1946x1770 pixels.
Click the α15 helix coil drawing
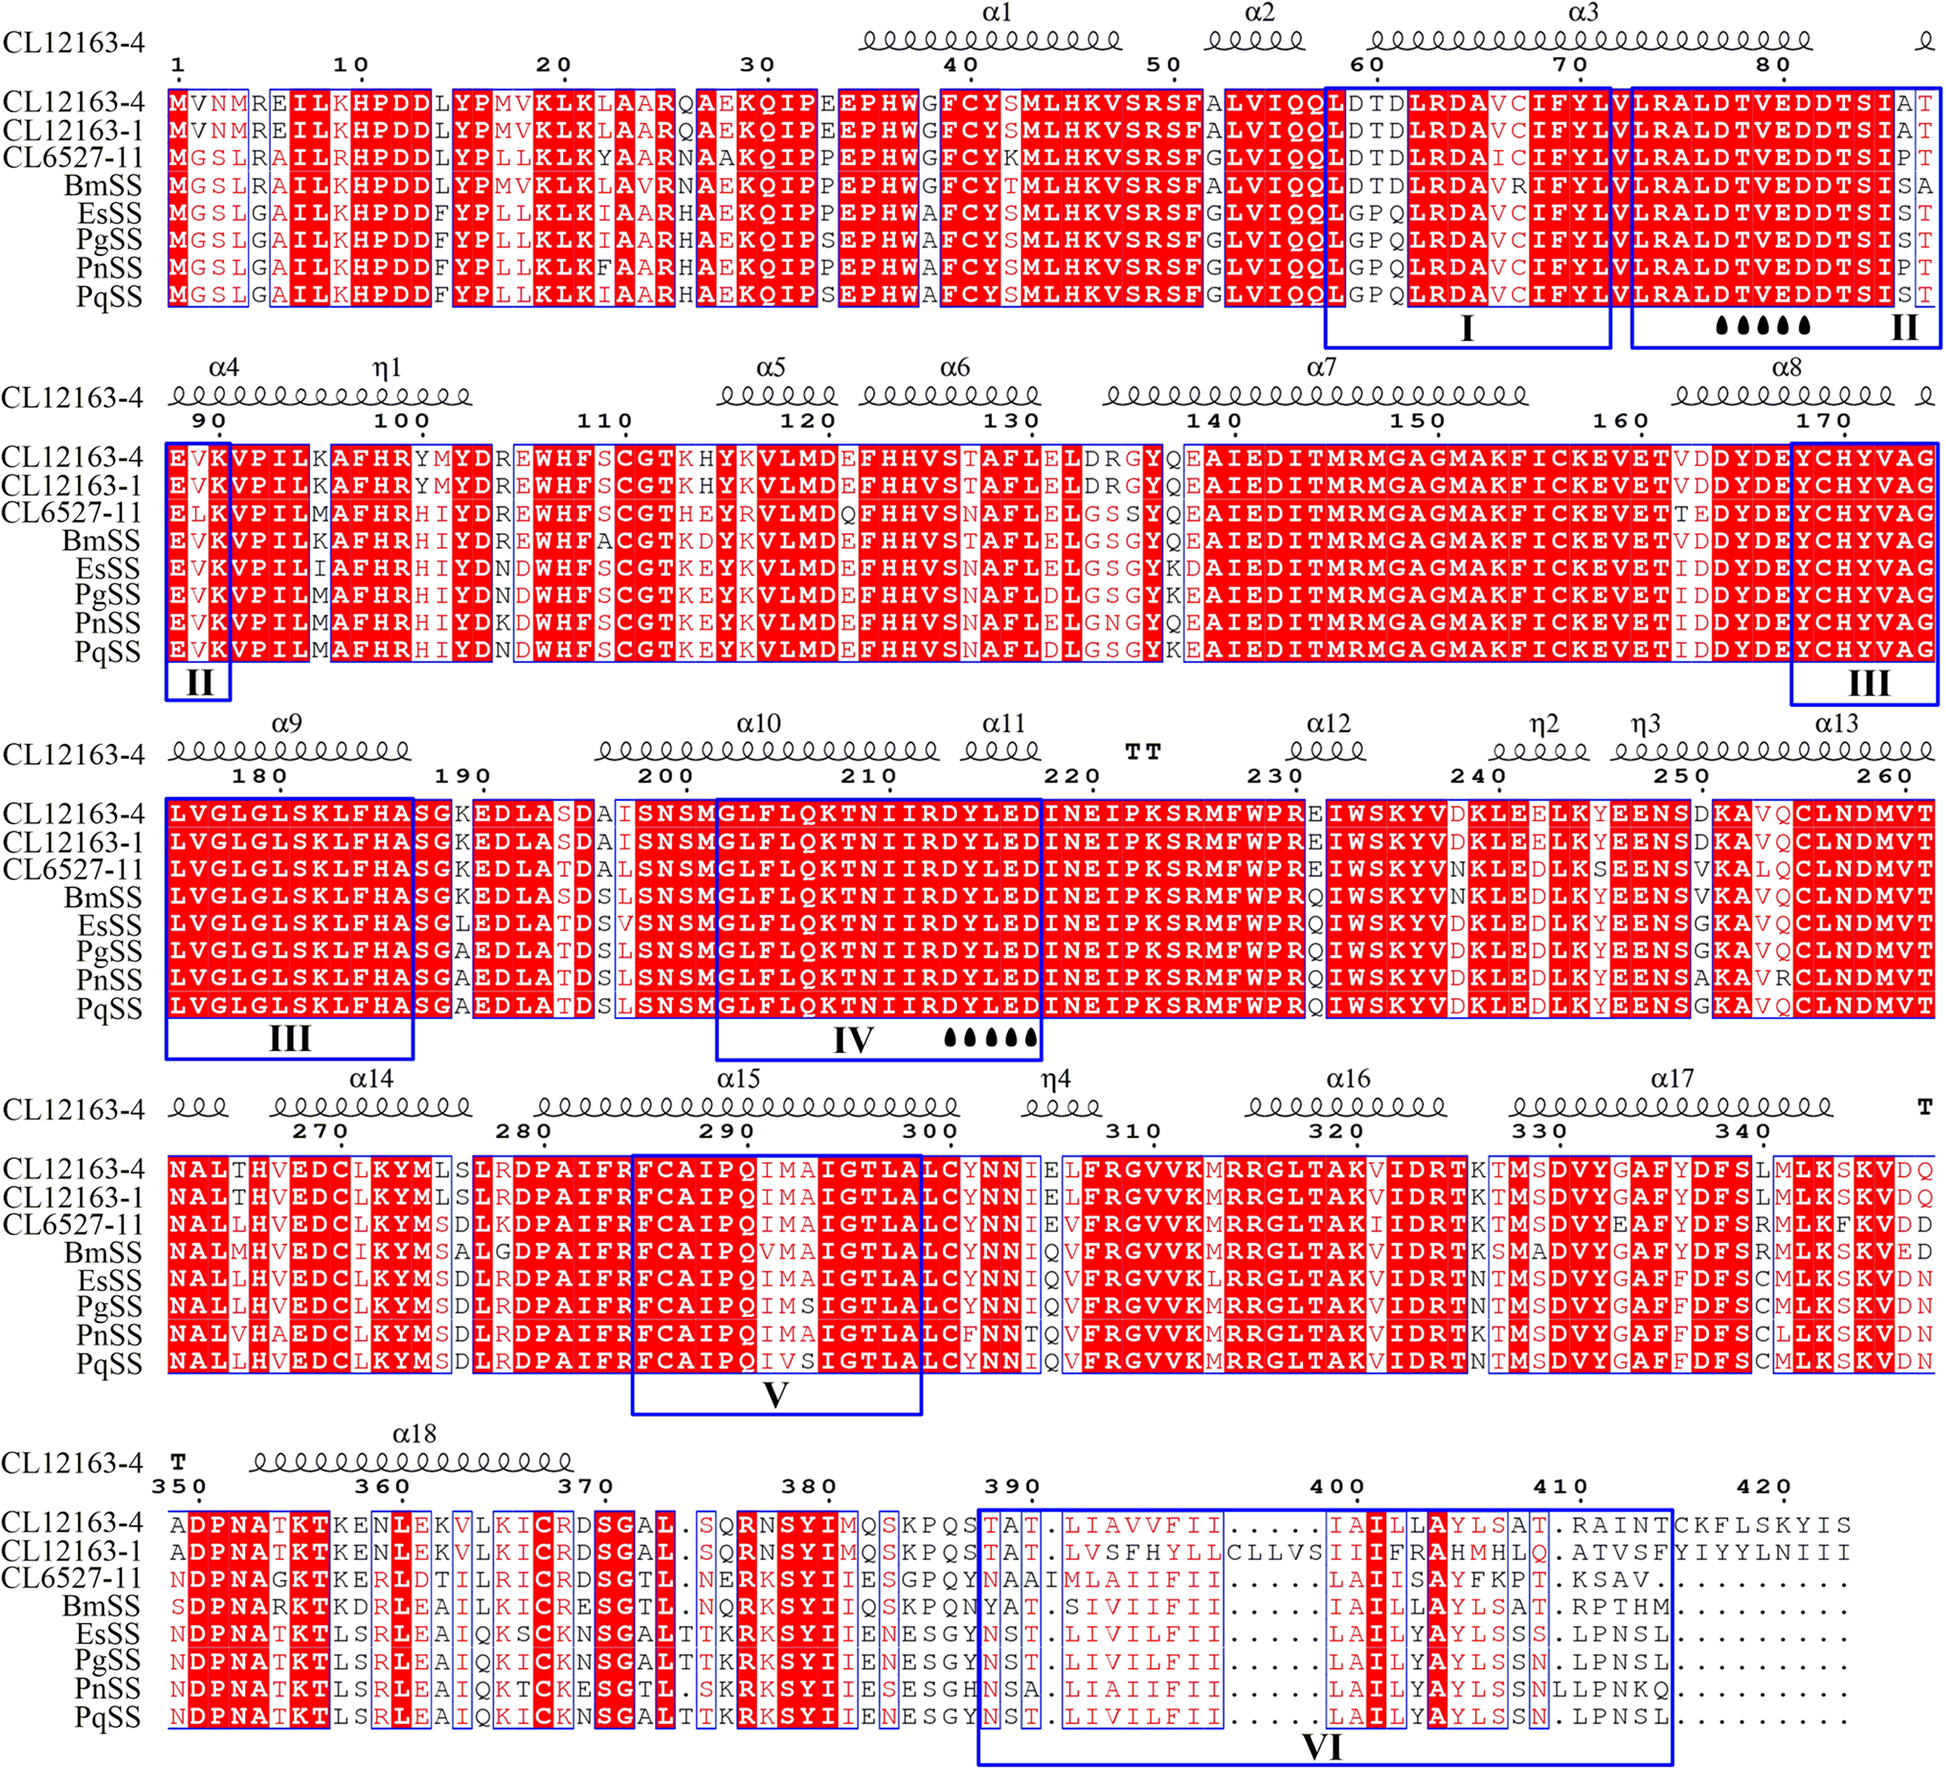747,1107
